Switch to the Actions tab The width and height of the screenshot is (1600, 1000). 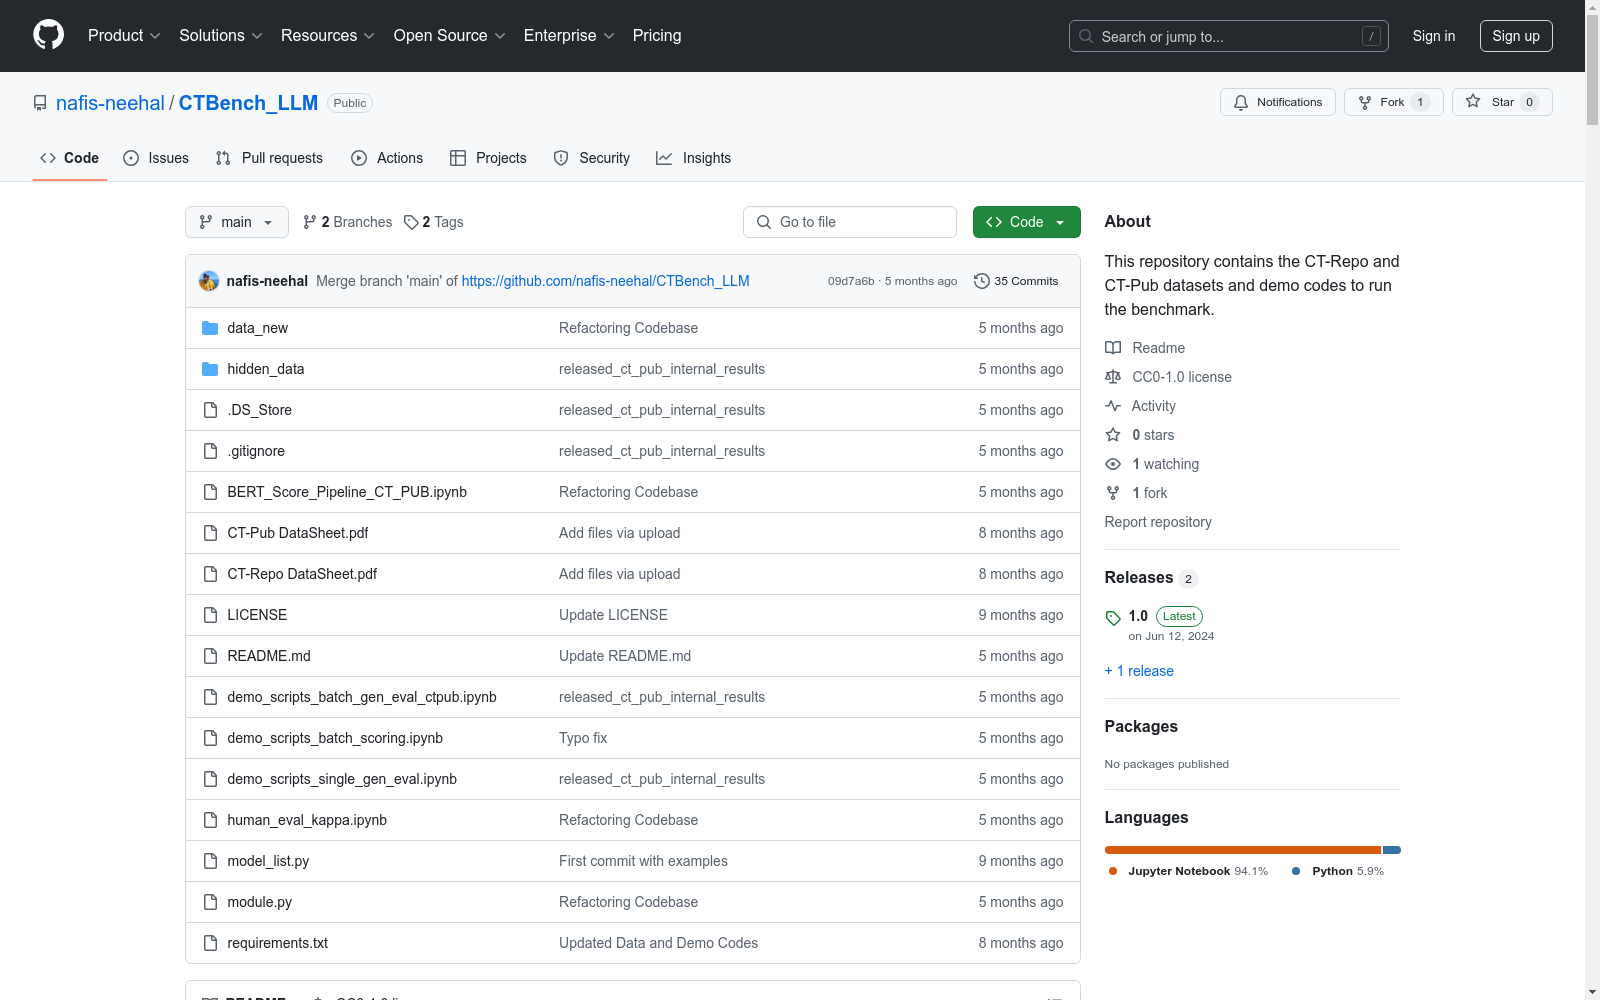click(x=387, y=158)
